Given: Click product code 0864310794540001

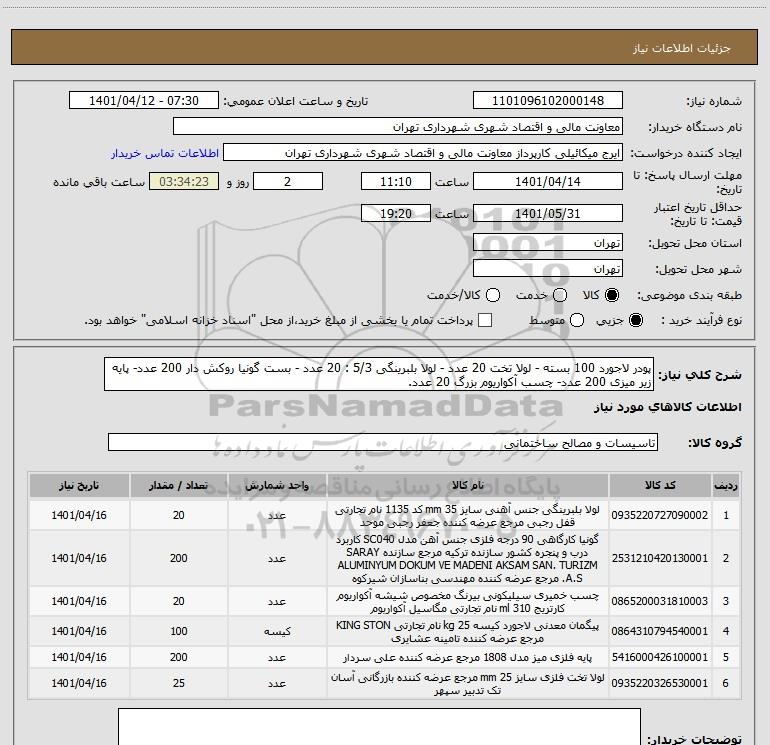Looking at the screenshot, I should pyautogui.click(x=660, y=631).
